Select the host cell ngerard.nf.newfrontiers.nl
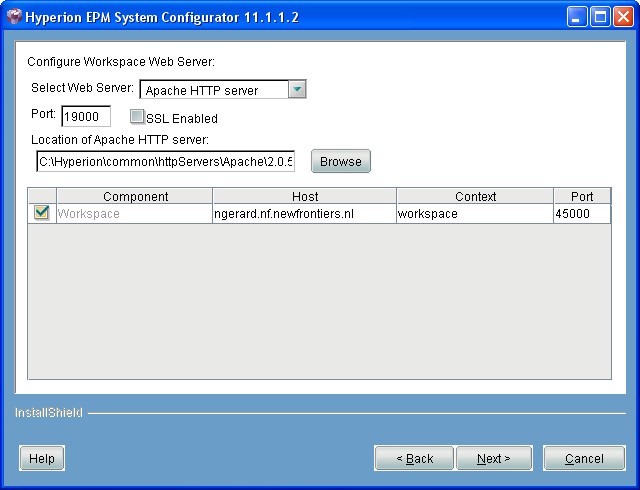 tap(304, 214)
